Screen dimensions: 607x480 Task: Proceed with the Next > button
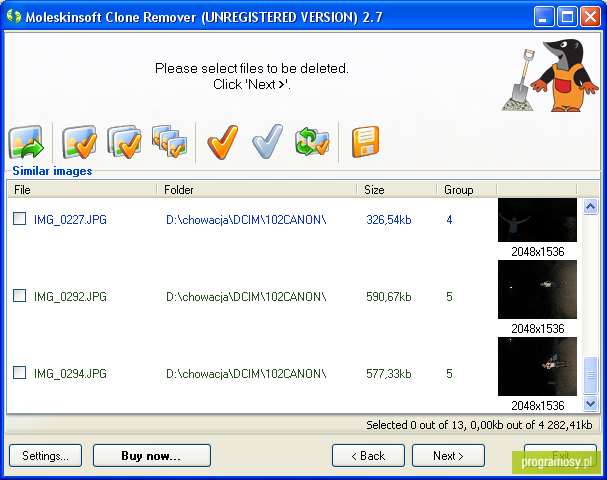[448, 456]
